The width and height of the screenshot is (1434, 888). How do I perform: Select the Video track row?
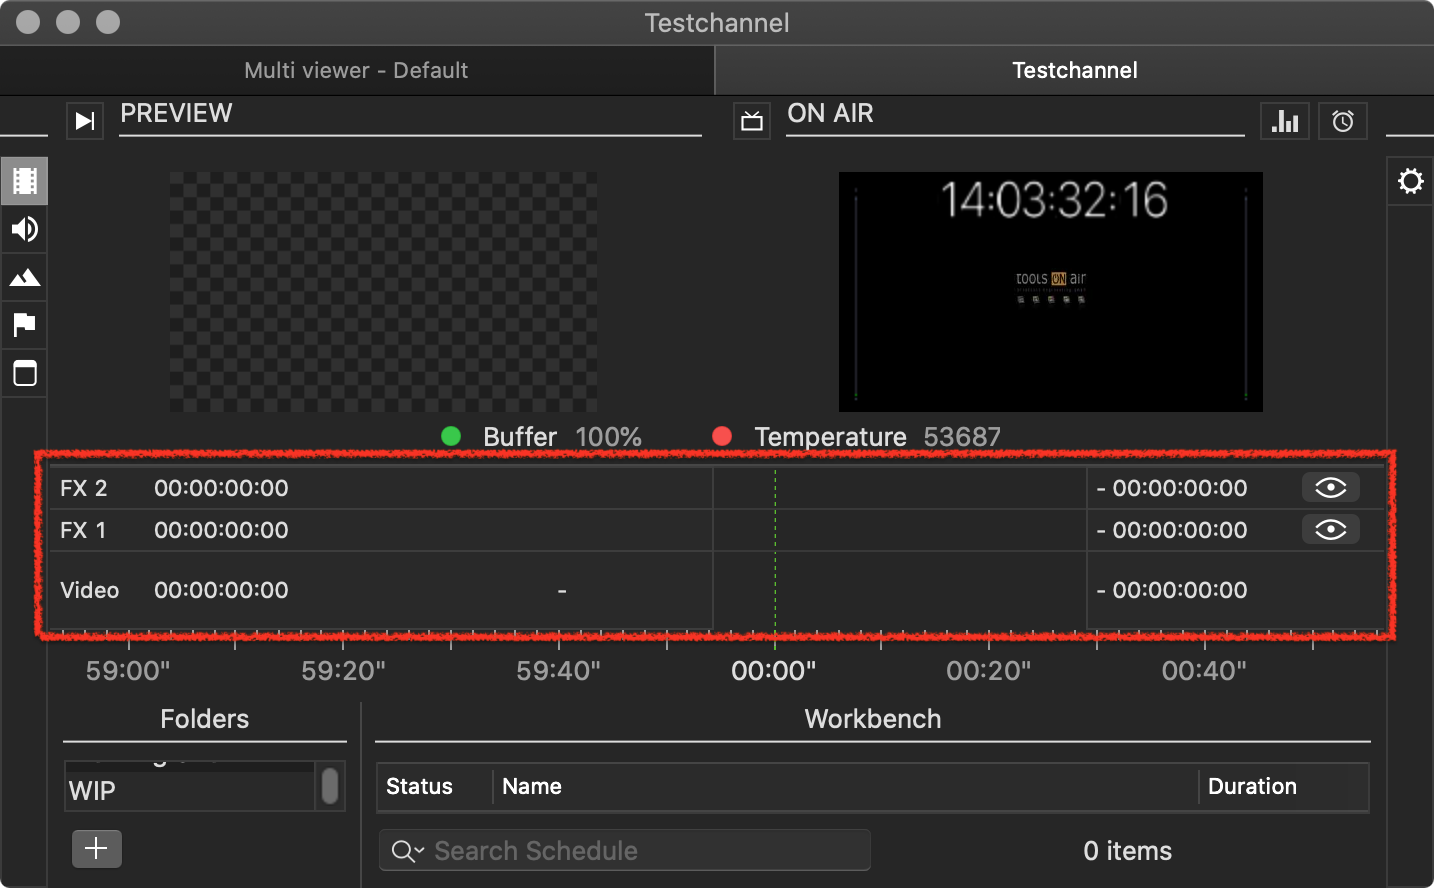click(x=716, y=590)
